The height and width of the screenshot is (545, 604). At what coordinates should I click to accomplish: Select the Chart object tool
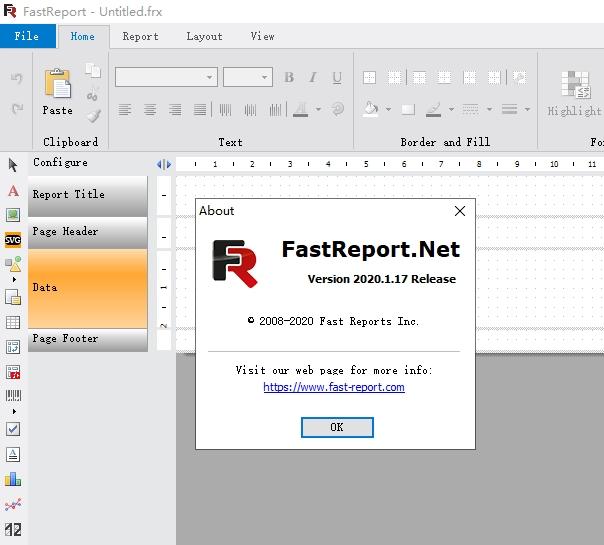[13, 480]
